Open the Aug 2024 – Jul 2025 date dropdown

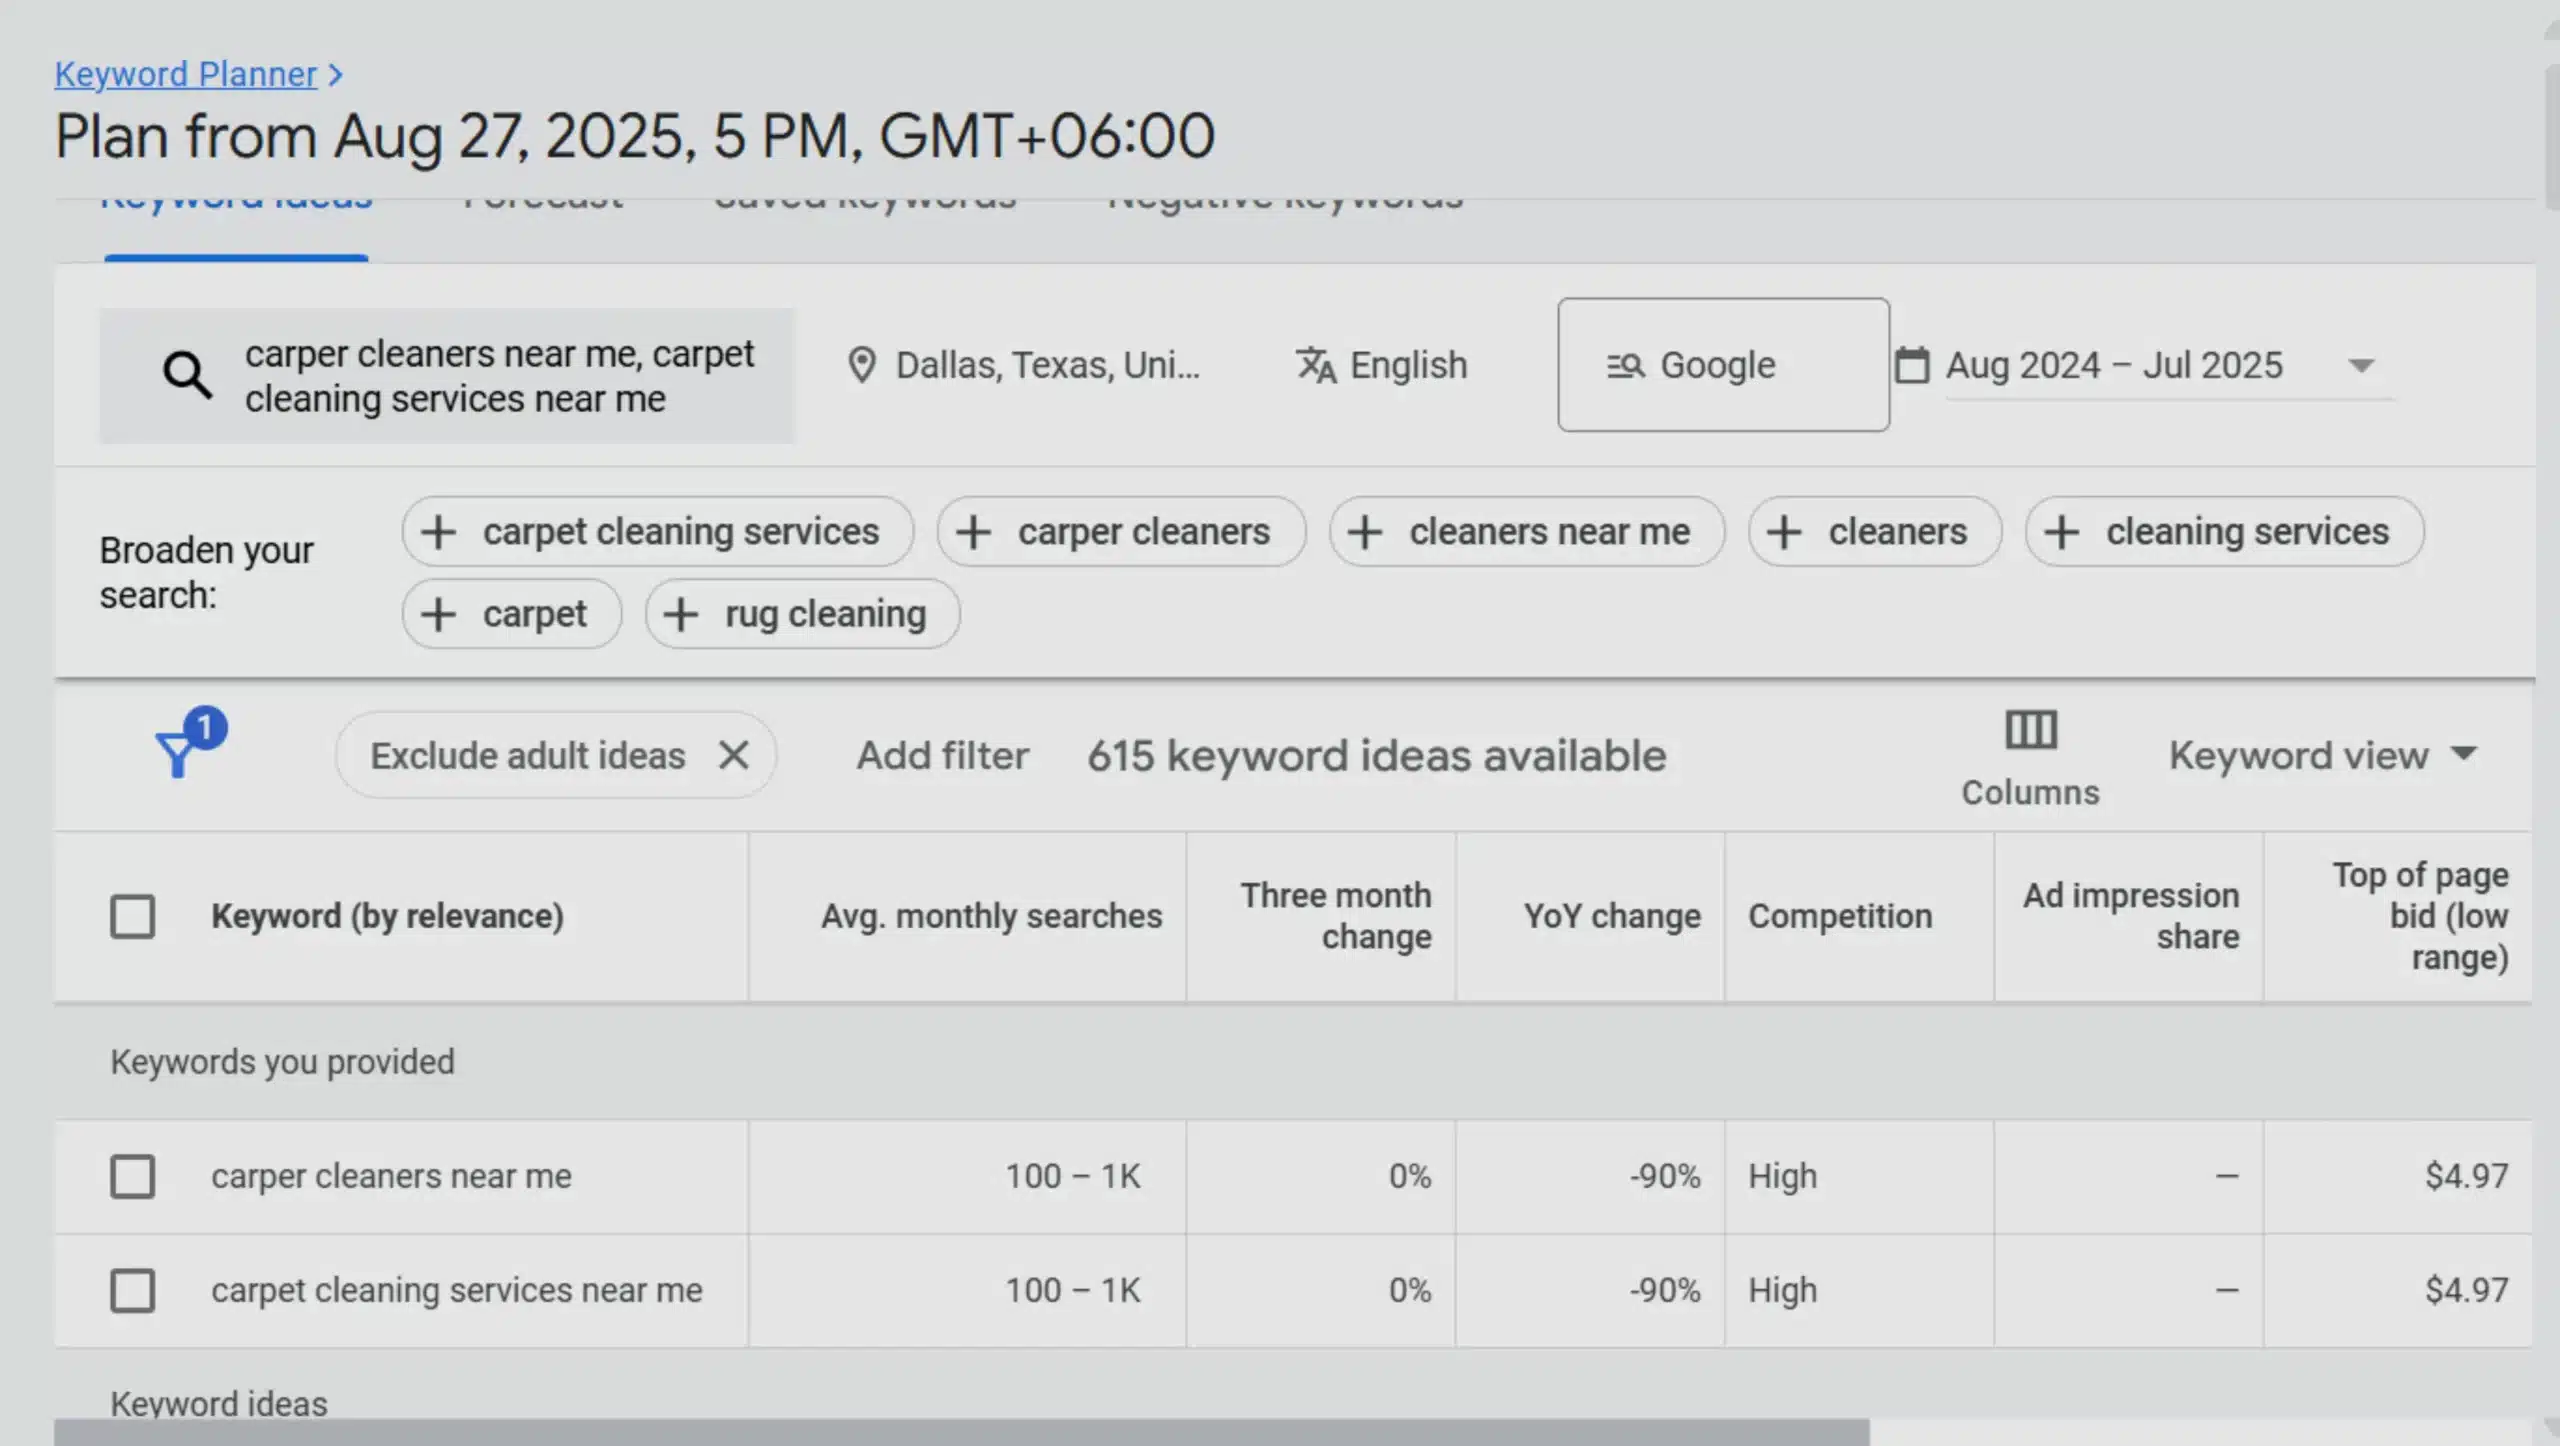point(2169,365)
